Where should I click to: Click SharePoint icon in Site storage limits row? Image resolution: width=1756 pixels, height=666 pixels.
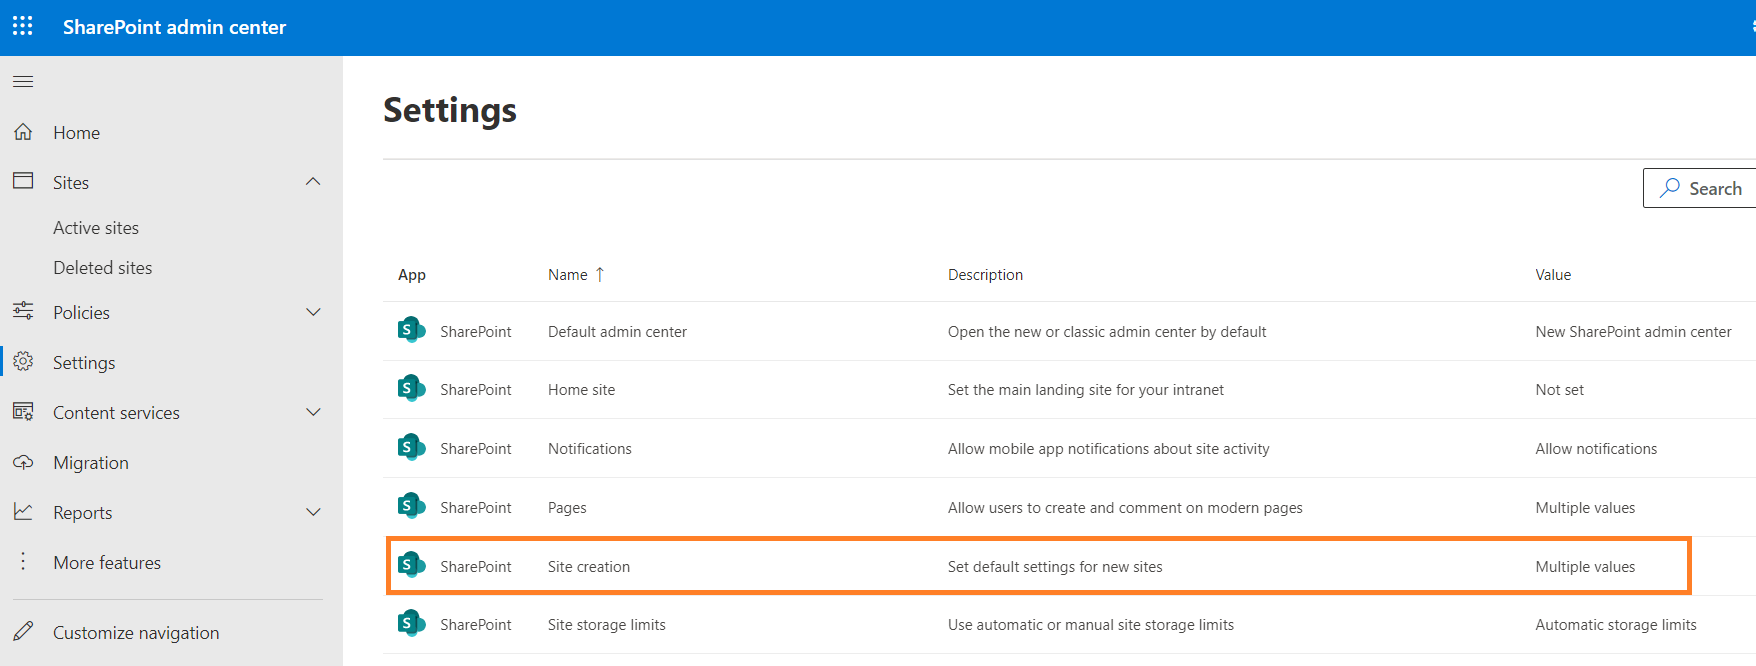click(x=411, y=623)
